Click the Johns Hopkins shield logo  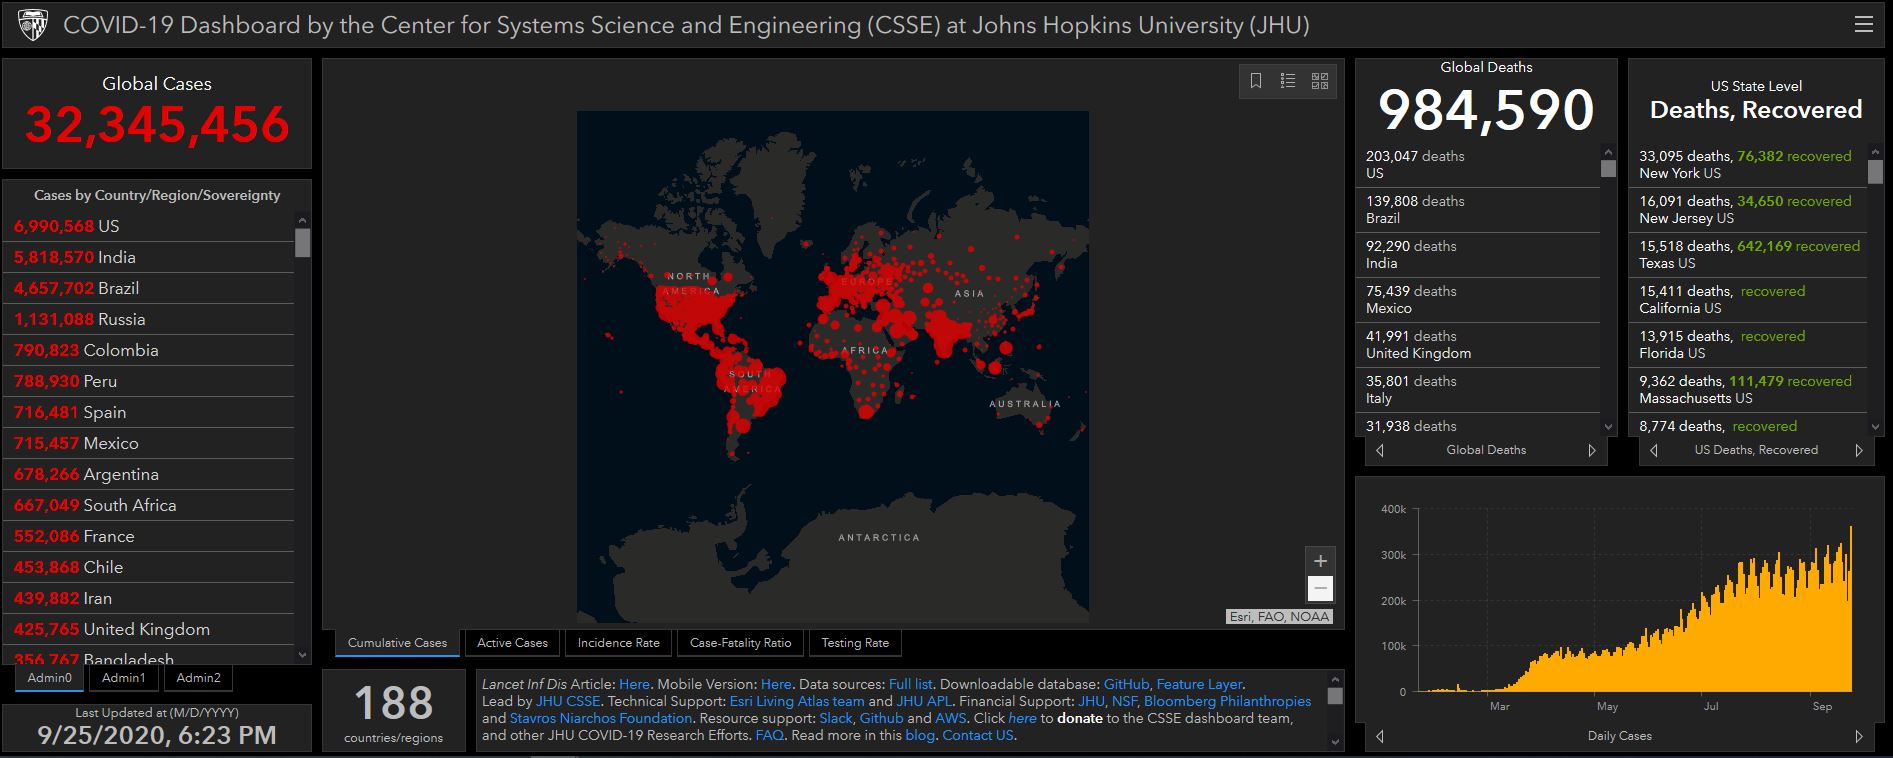click(32, 25)
